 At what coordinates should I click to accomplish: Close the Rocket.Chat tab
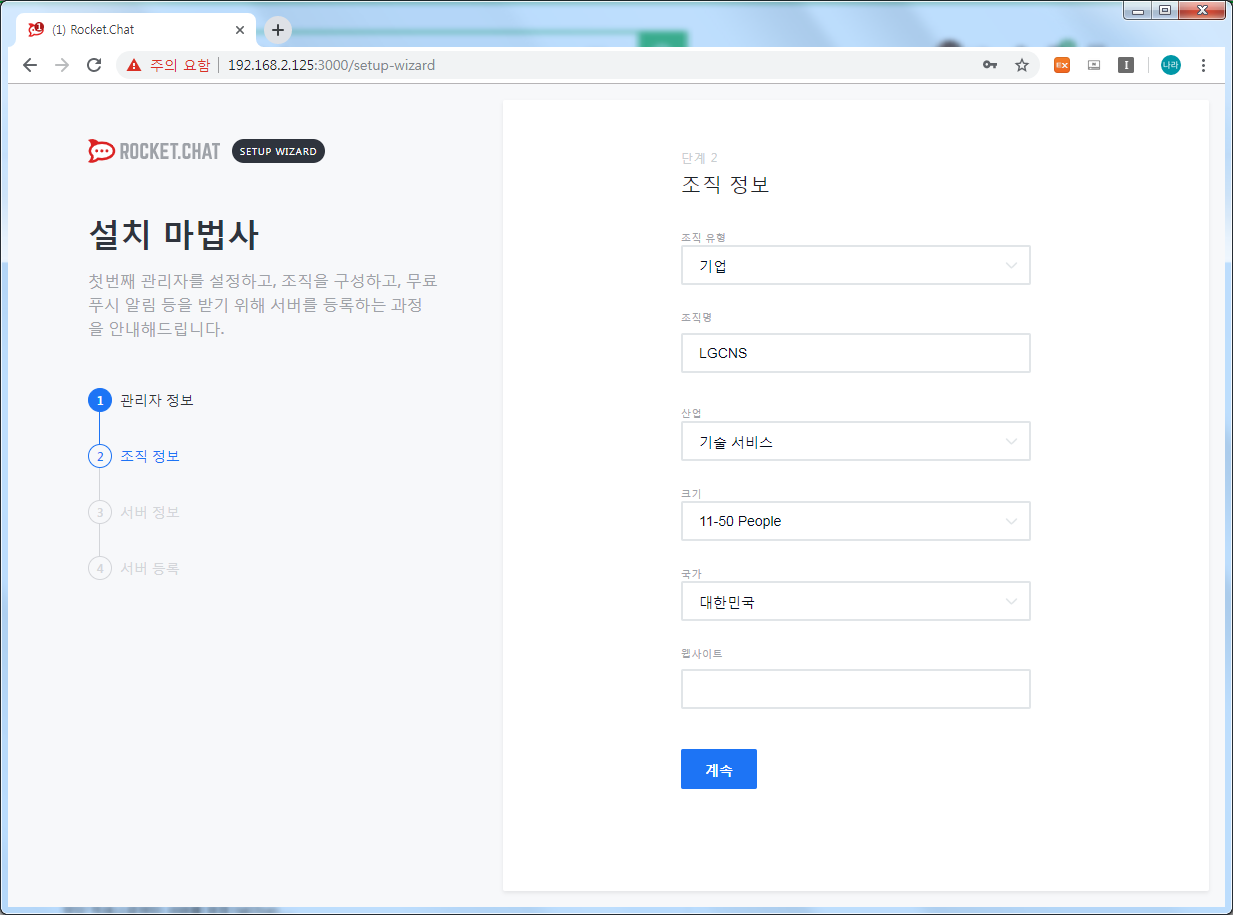click(x=240, y=30)
